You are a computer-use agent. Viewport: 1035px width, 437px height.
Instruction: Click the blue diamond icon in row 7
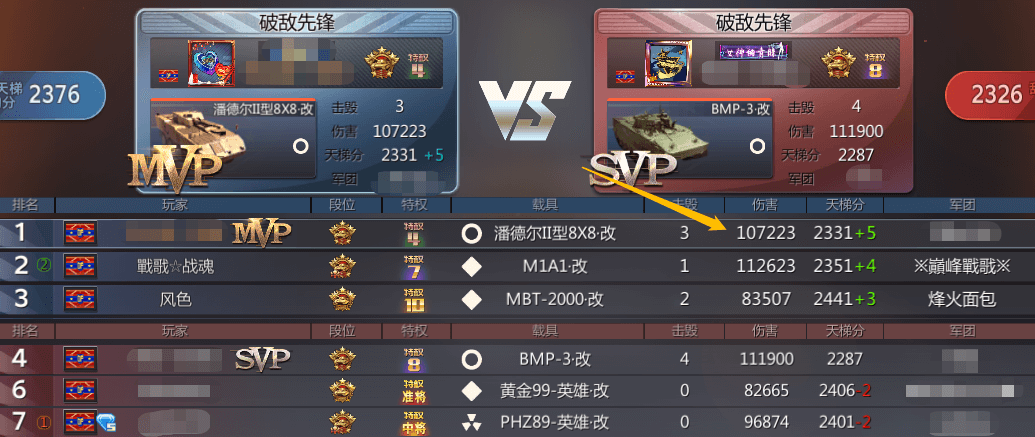(x=106, y=422)
